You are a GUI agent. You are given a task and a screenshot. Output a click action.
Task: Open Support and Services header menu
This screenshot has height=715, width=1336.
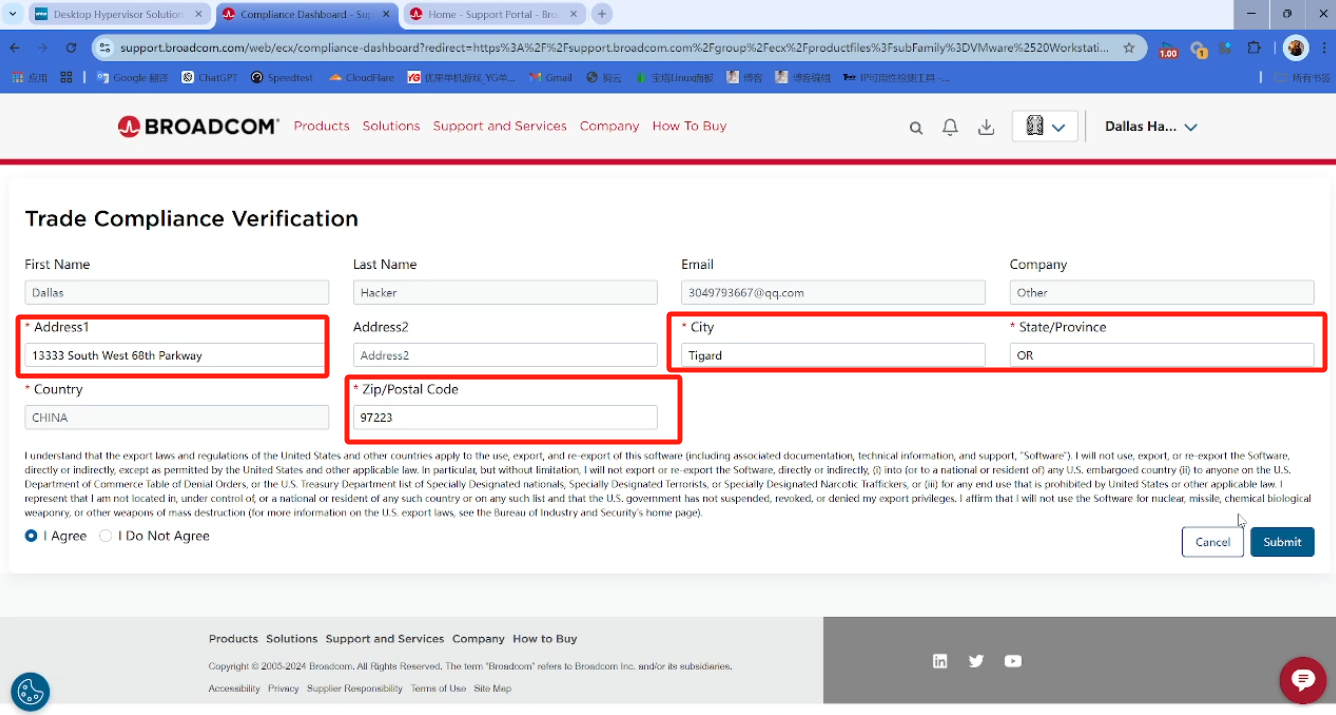(500, 126)
